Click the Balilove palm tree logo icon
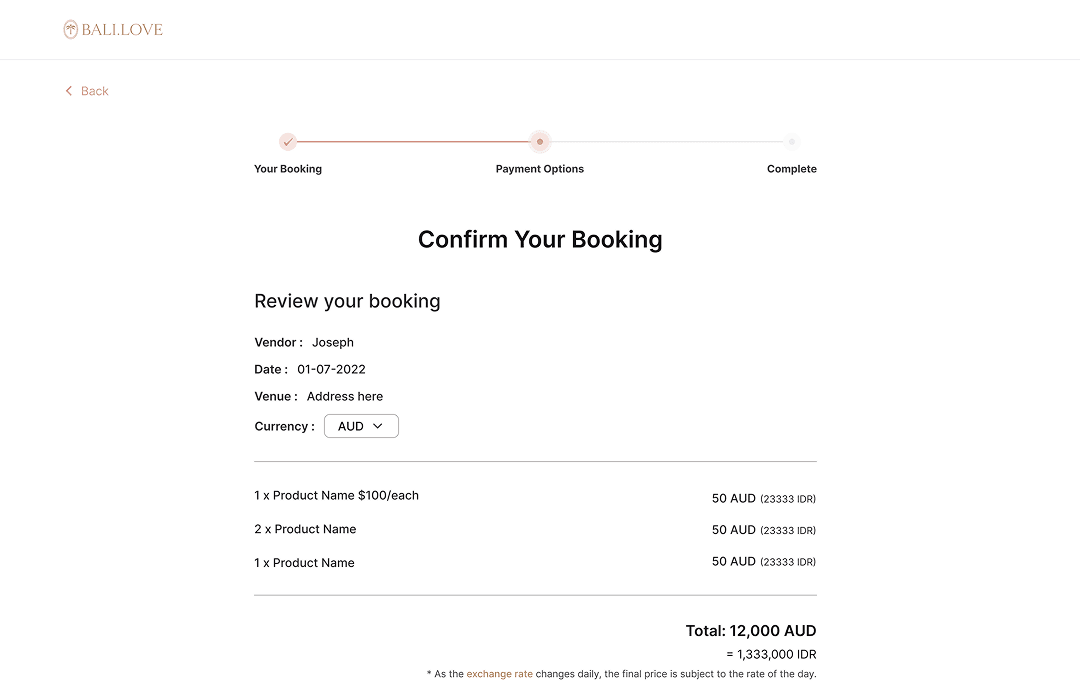1080x700 pixels. [x=71, y=30]
